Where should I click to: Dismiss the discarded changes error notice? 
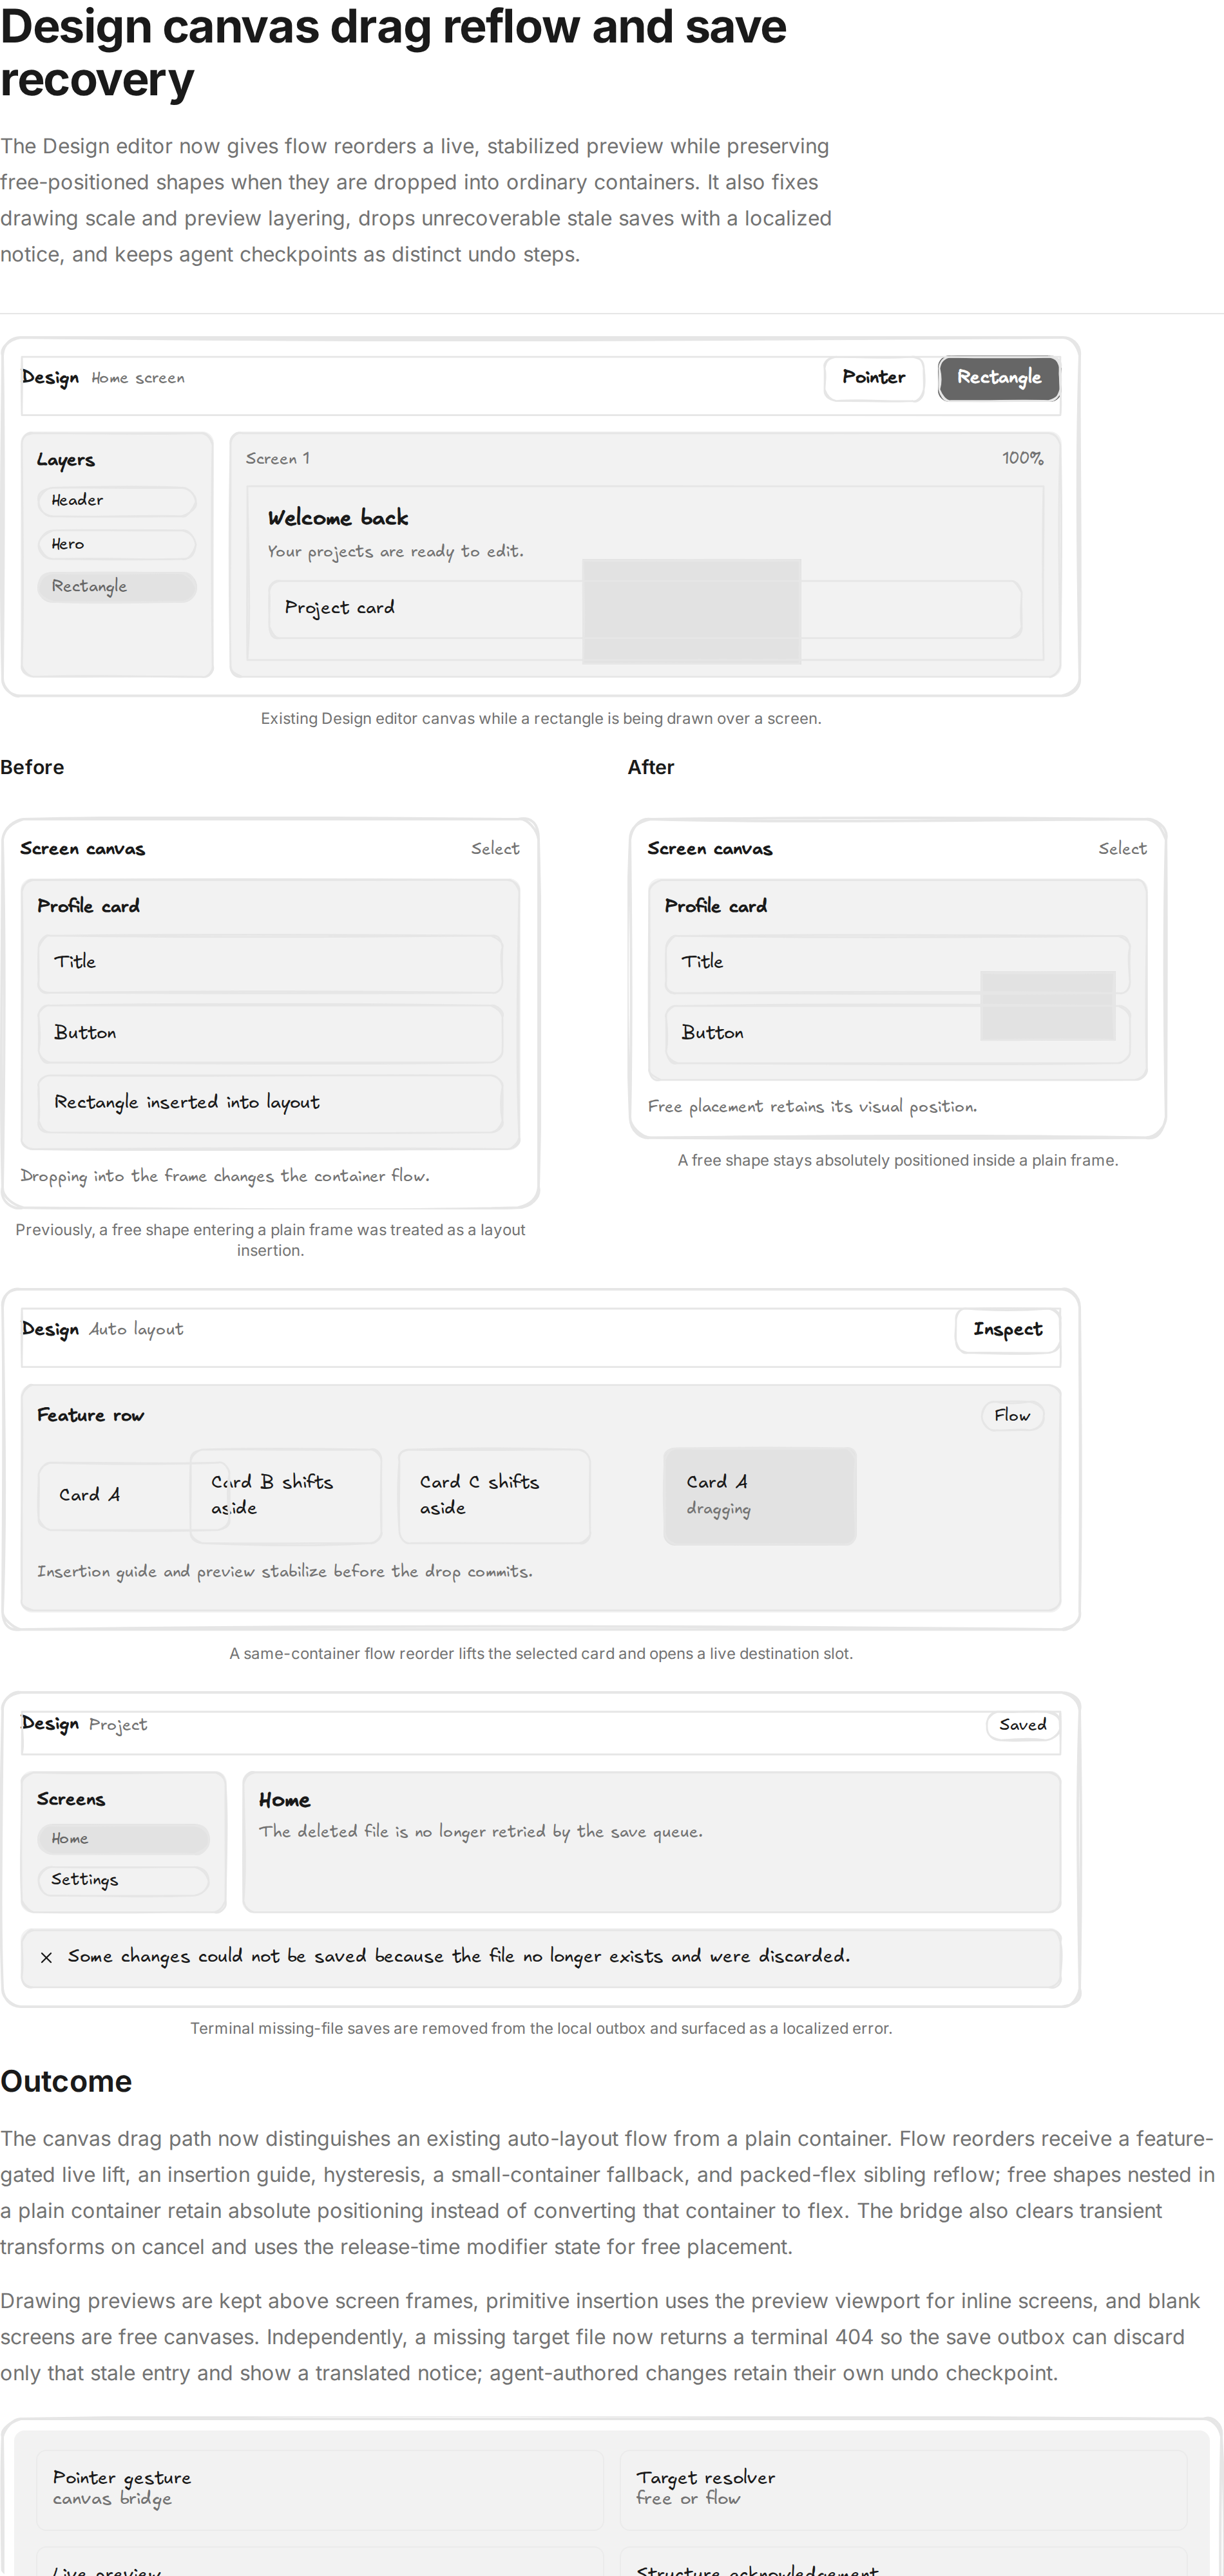pyautogui.click(x=46, y=1958)
